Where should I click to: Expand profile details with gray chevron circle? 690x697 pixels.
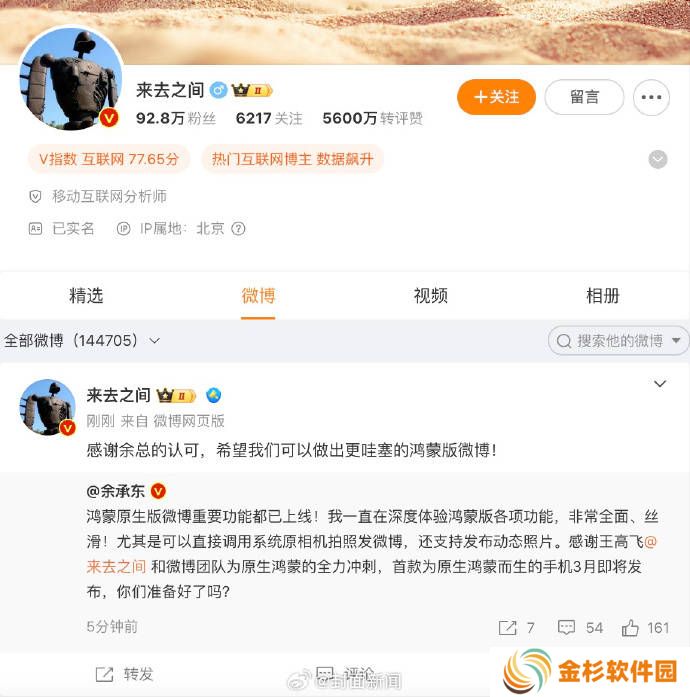pos(658,159)
